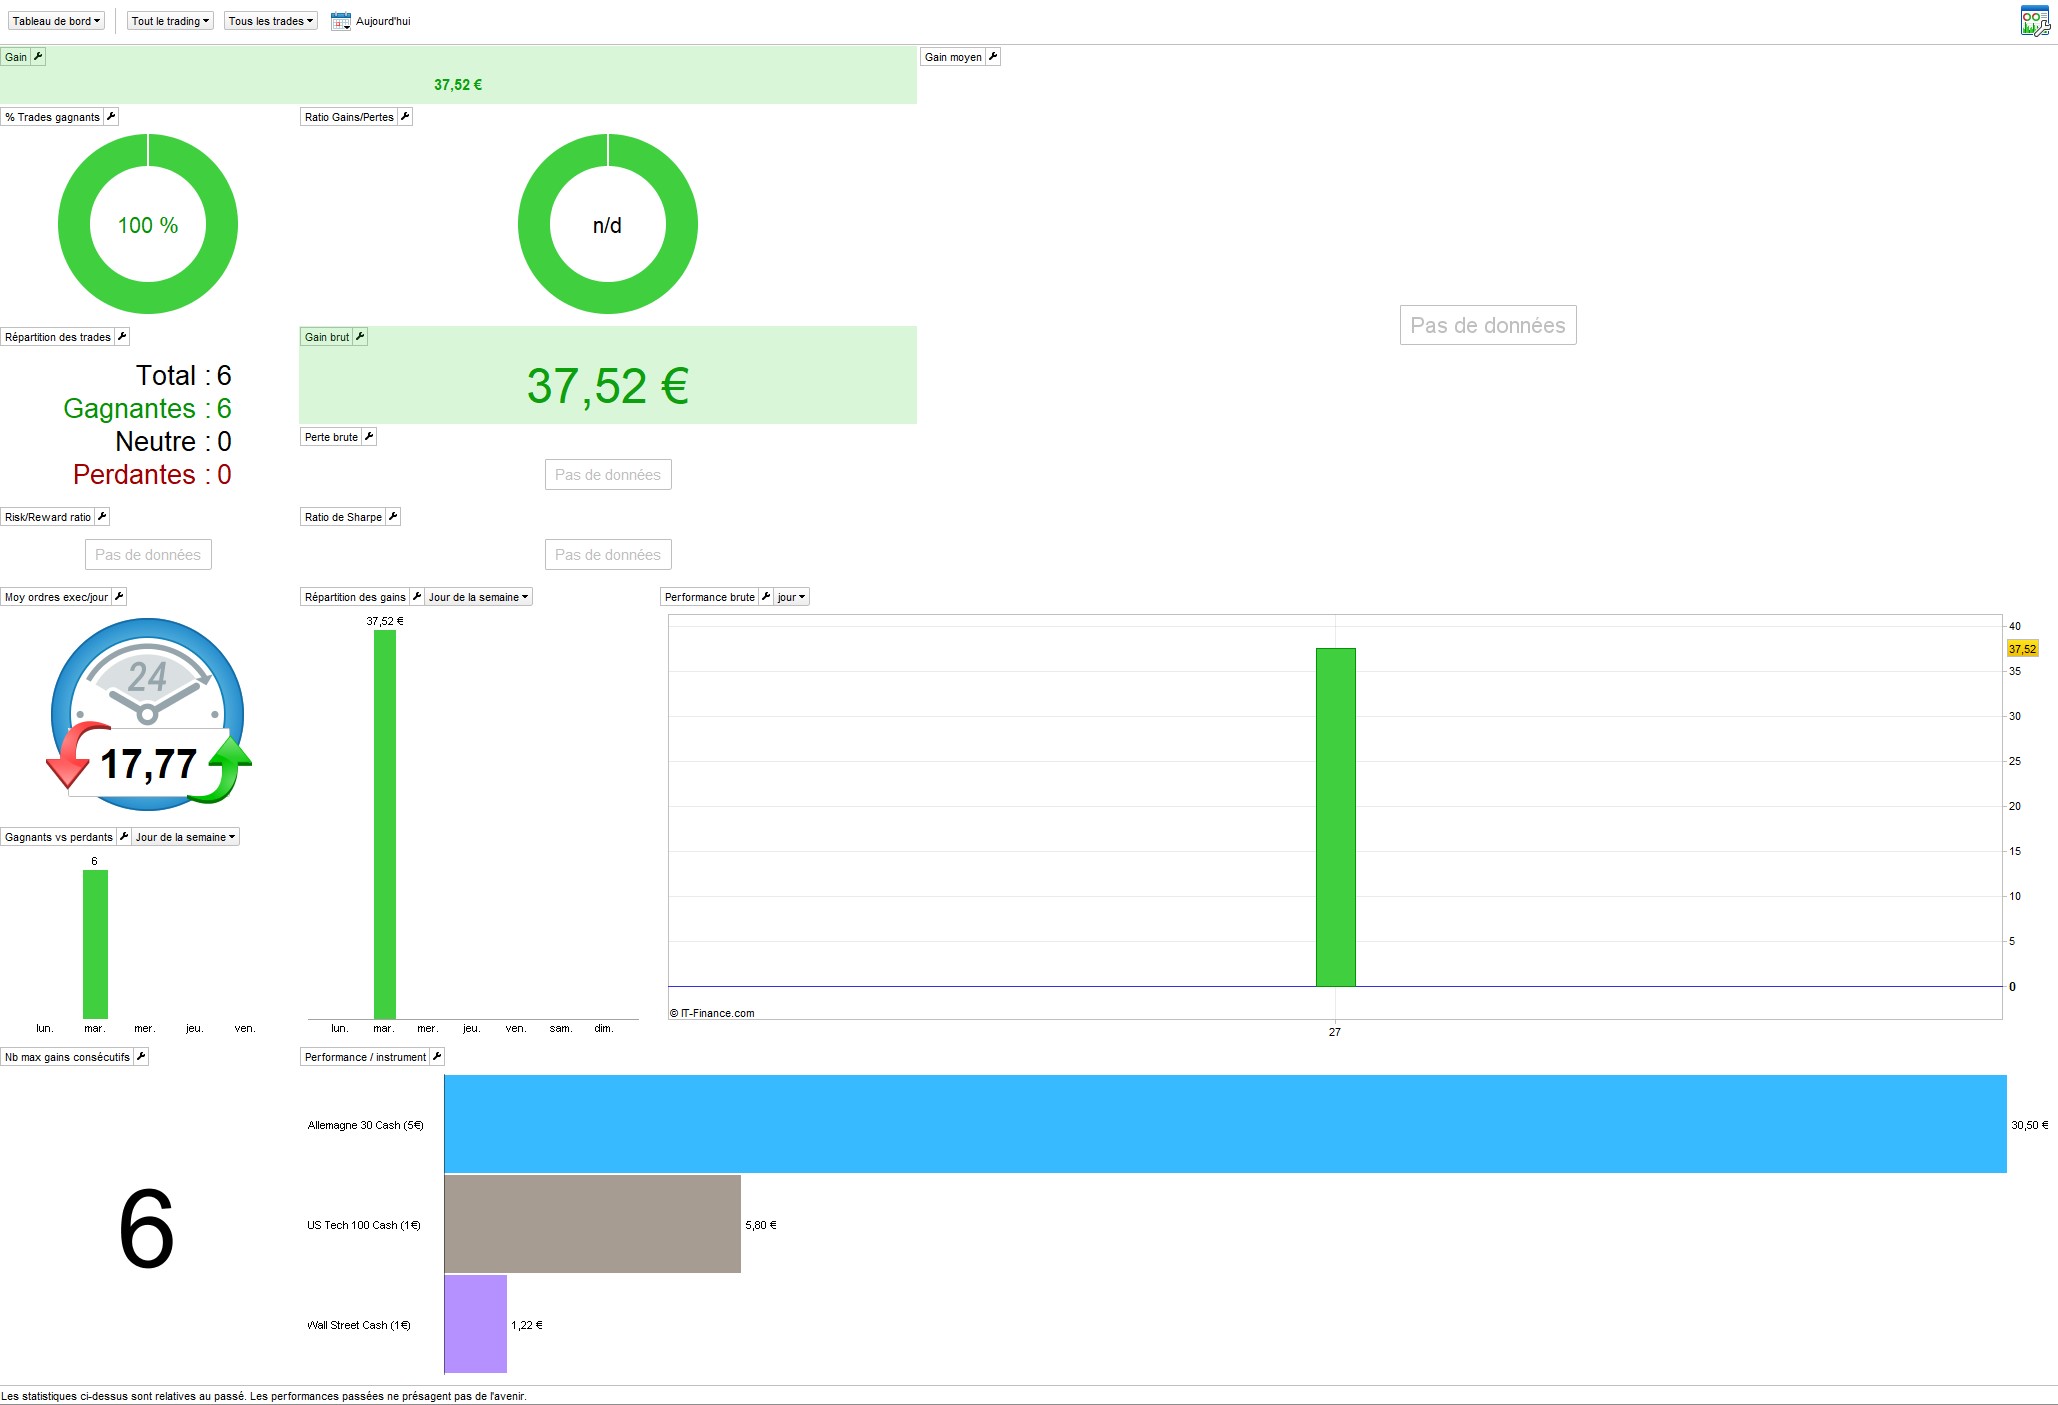Click wrench icon beside % Trades gagnants
2058x1405 pixels.
click(111, 117)
